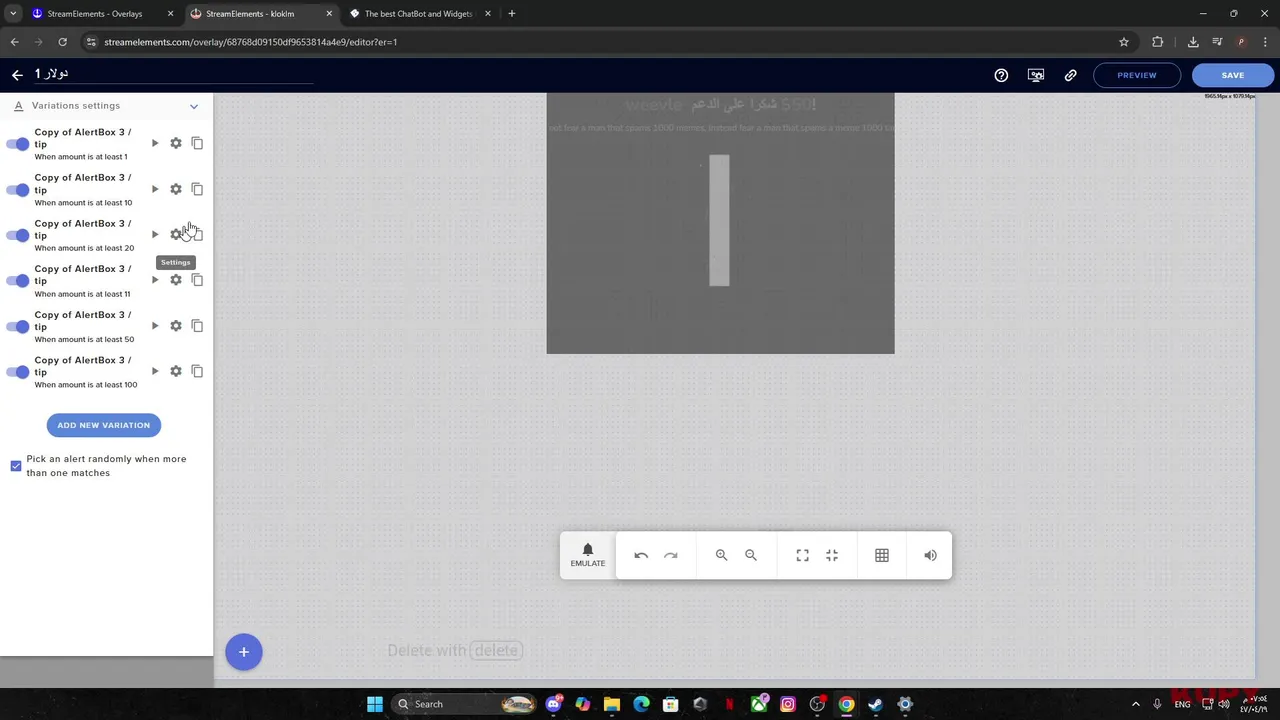The image size is (1280, 720).
Task: Open settings for the 'at least 1' variation
Action: point(176,143)
